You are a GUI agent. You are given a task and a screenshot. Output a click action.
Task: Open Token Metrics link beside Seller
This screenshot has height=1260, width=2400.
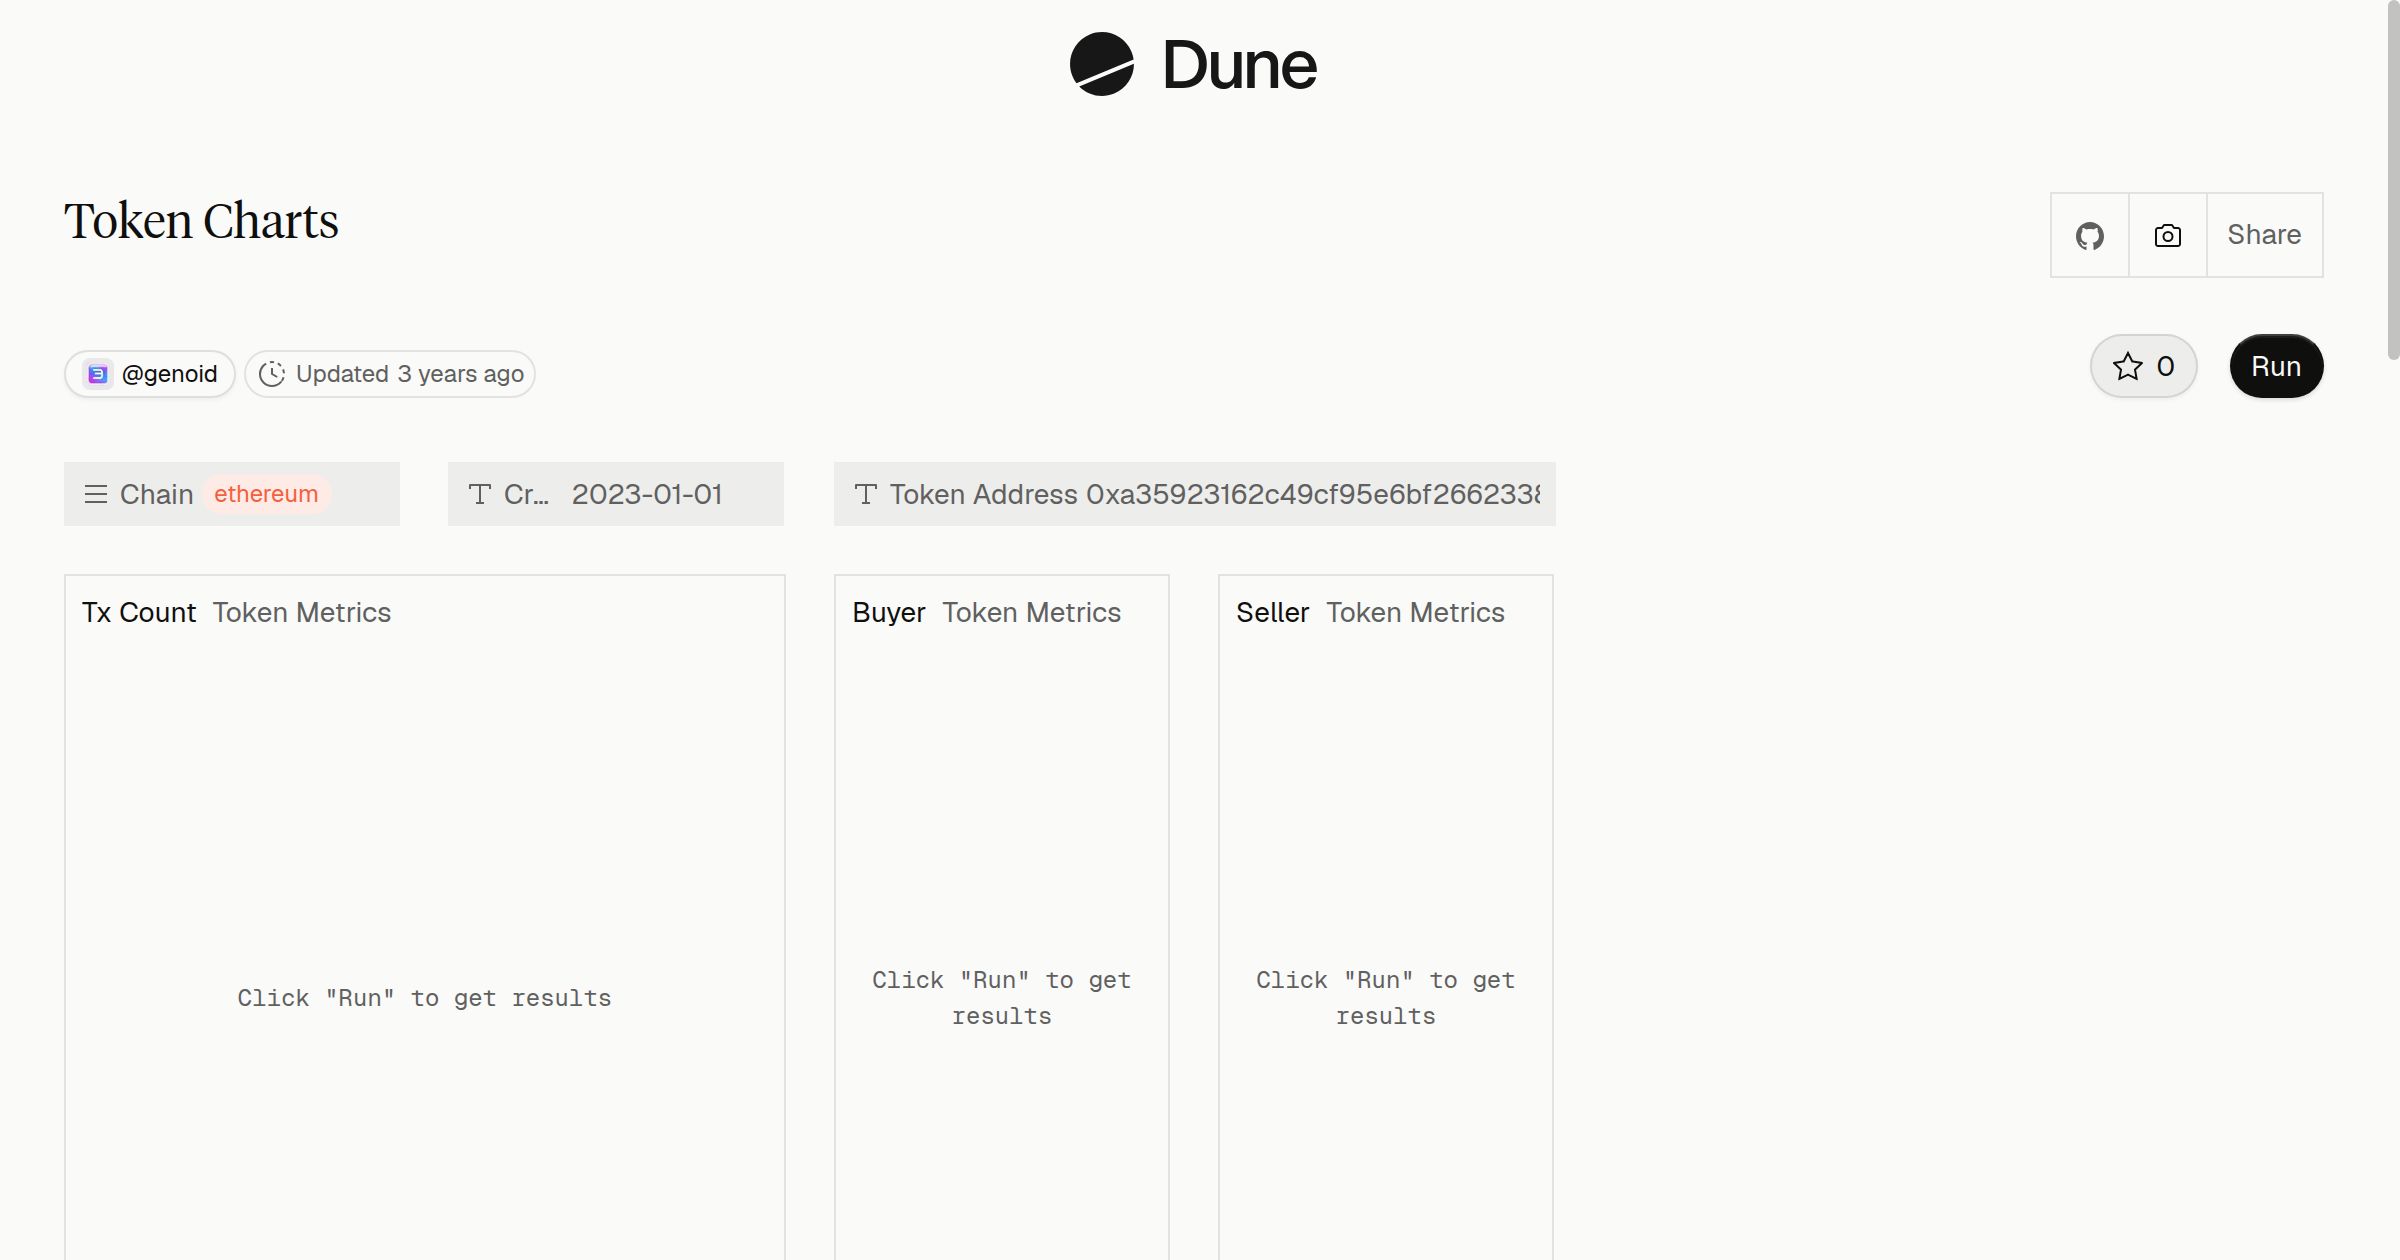point(1416,612)
